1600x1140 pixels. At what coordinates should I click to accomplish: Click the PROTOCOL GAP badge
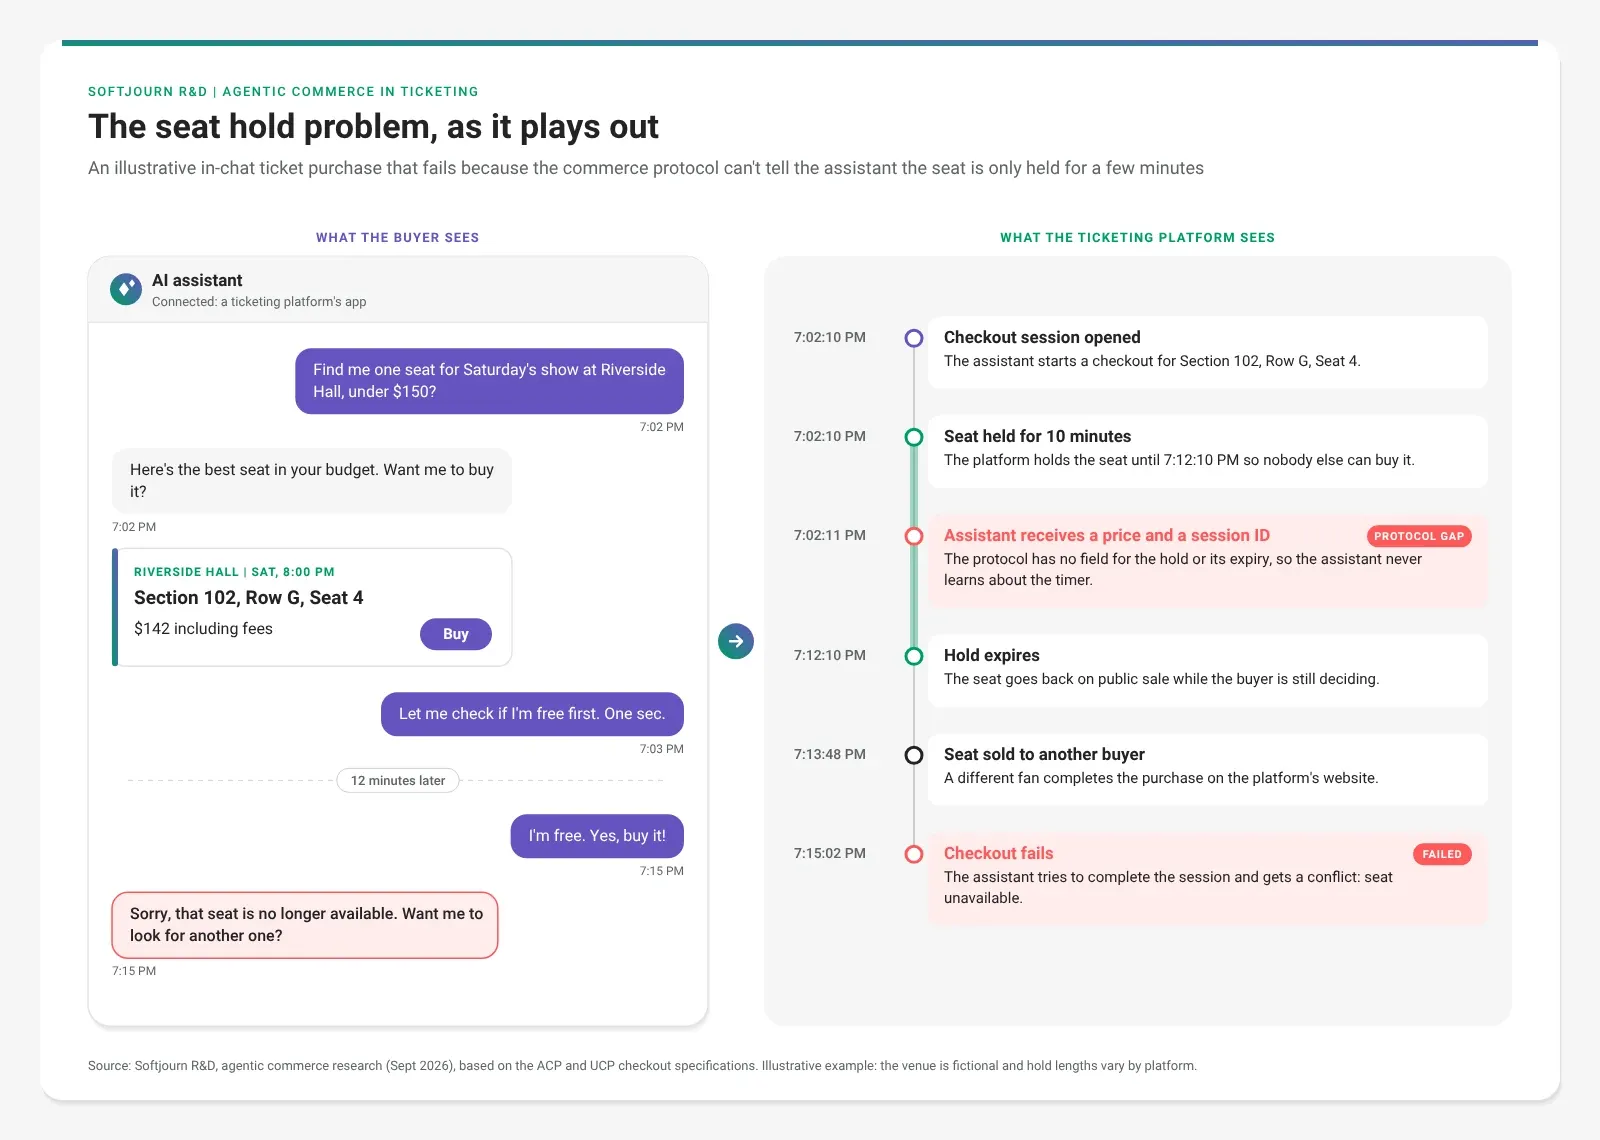pos(1419,536)
